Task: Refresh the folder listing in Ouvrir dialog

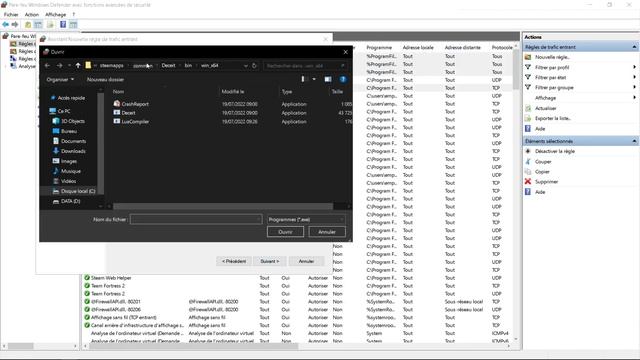Action: [254, 65]
